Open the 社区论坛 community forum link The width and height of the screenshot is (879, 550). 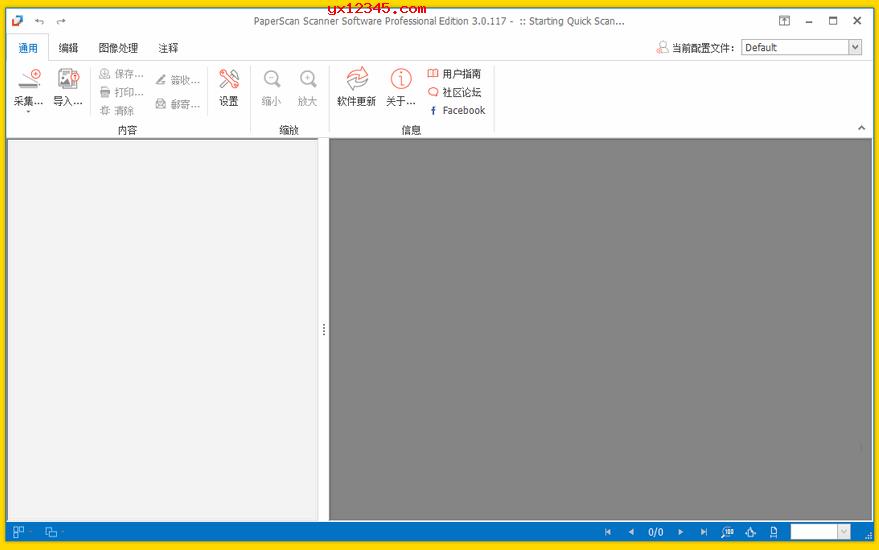point(454,92)
